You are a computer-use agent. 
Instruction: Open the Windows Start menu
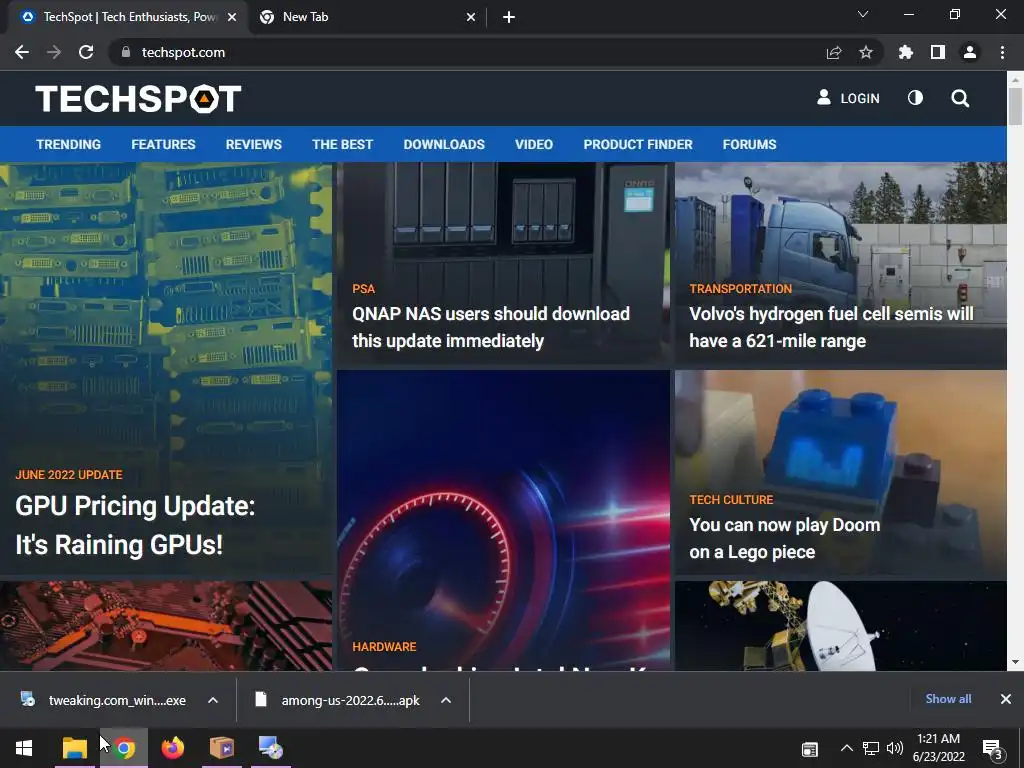(x=24, y=748)
